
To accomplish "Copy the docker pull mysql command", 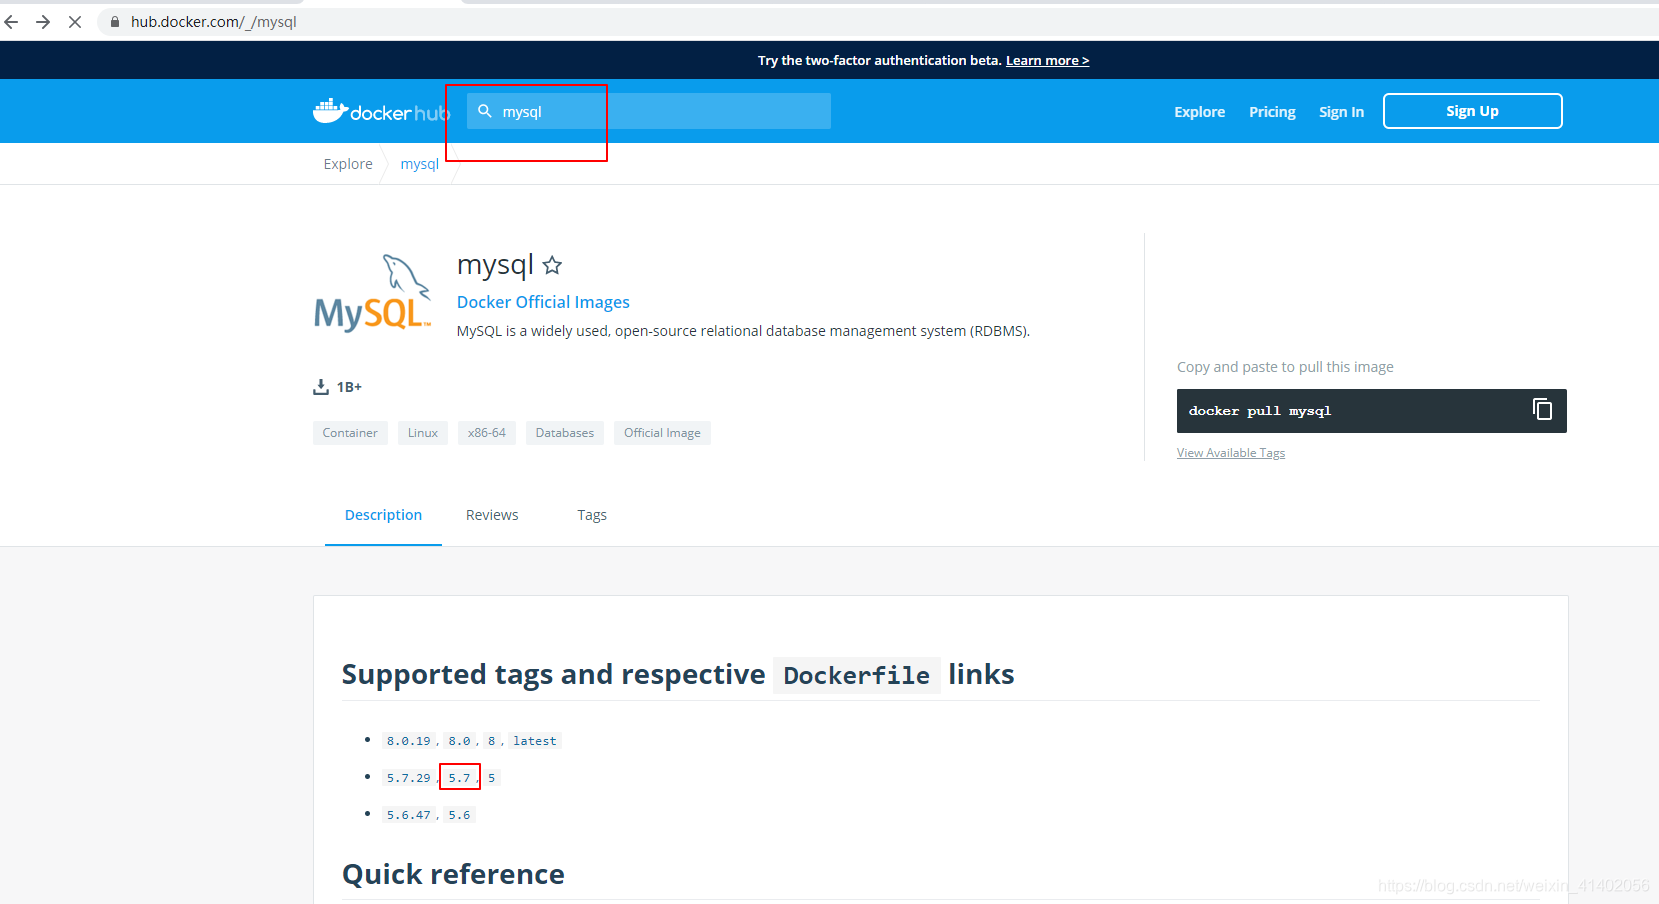I will click(1542, 409).
